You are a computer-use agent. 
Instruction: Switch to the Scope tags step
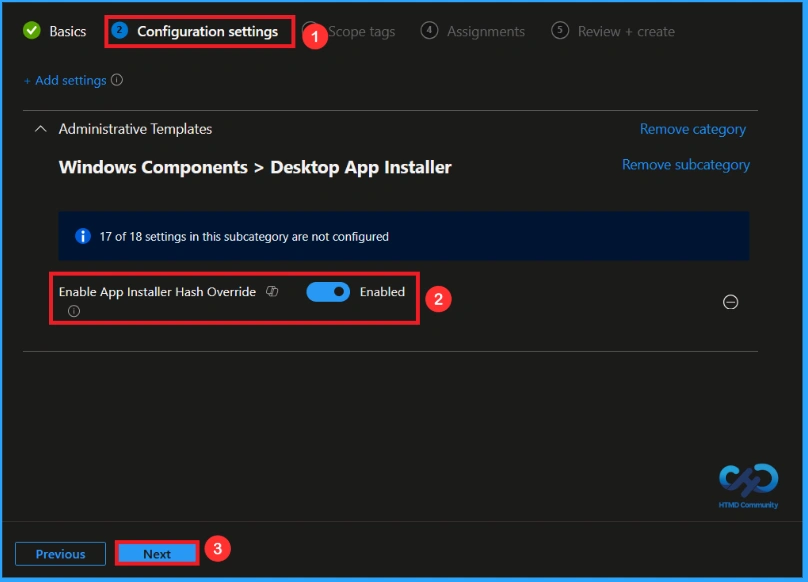pyautogui.click(x=362, y=31)
